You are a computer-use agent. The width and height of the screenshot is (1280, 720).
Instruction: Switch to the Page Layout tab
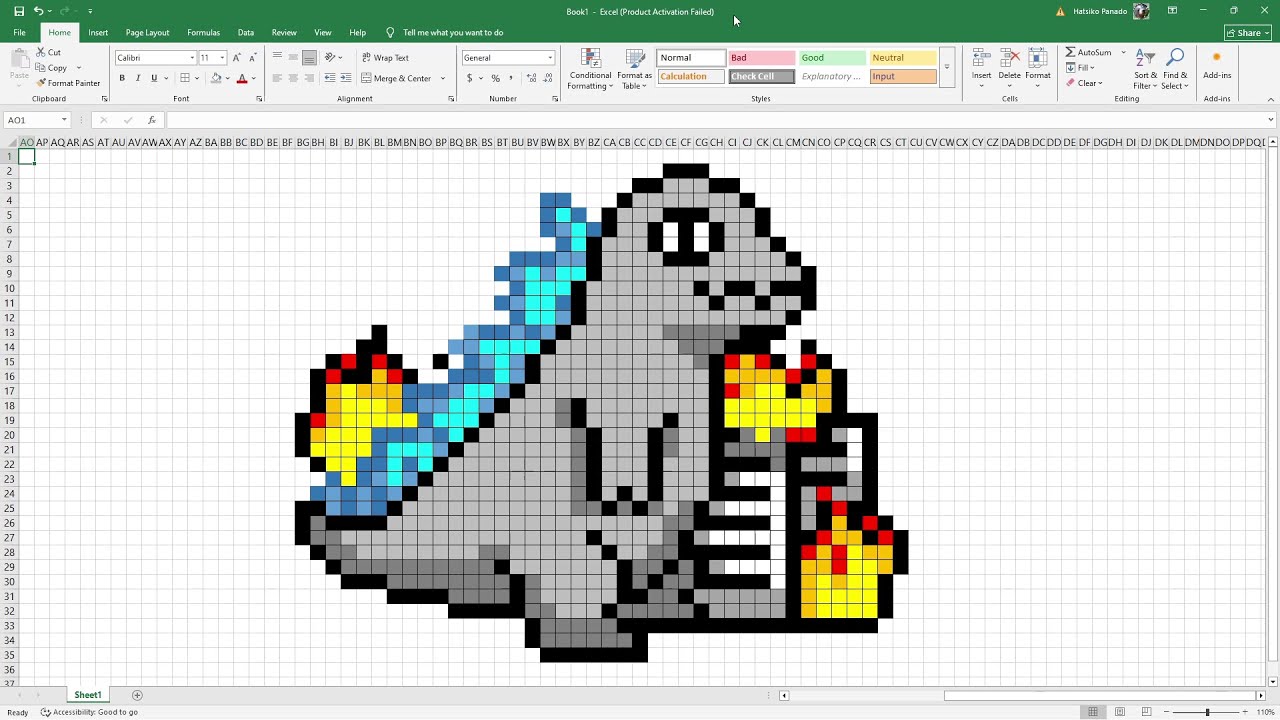[x=147, y=33]
